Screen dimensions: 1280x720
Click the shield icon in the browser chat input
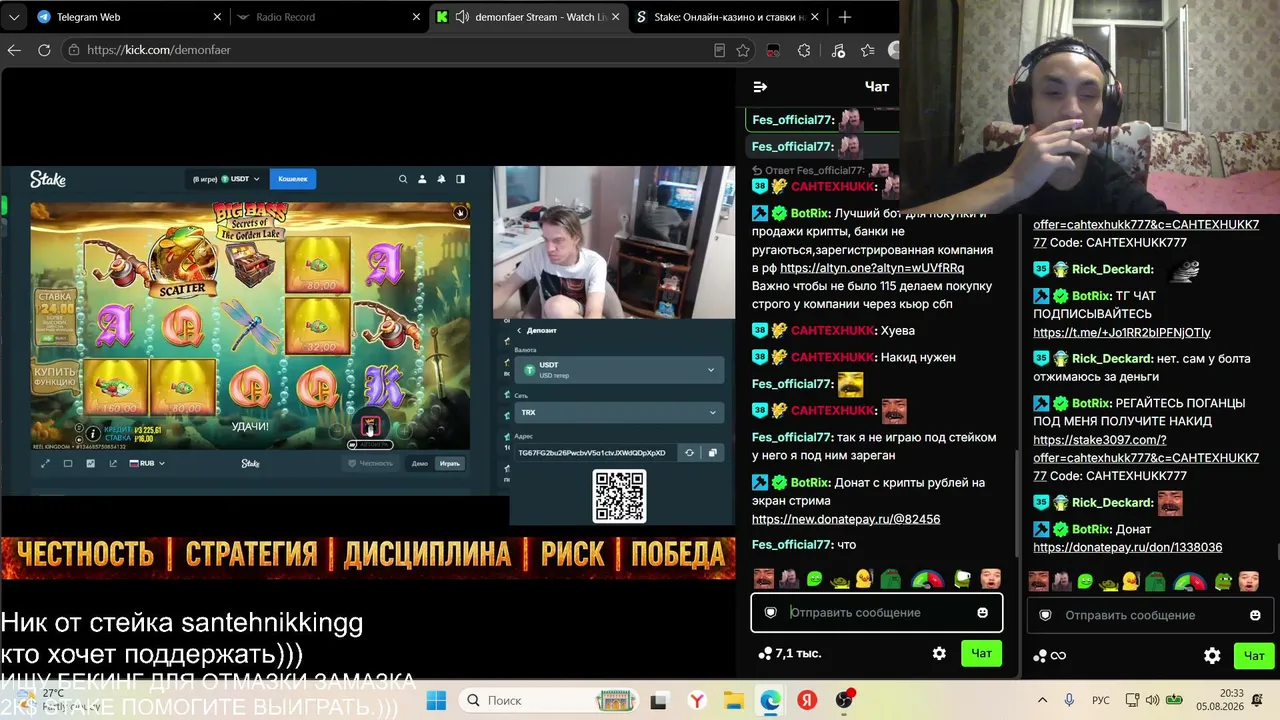(x=770, y=612)
